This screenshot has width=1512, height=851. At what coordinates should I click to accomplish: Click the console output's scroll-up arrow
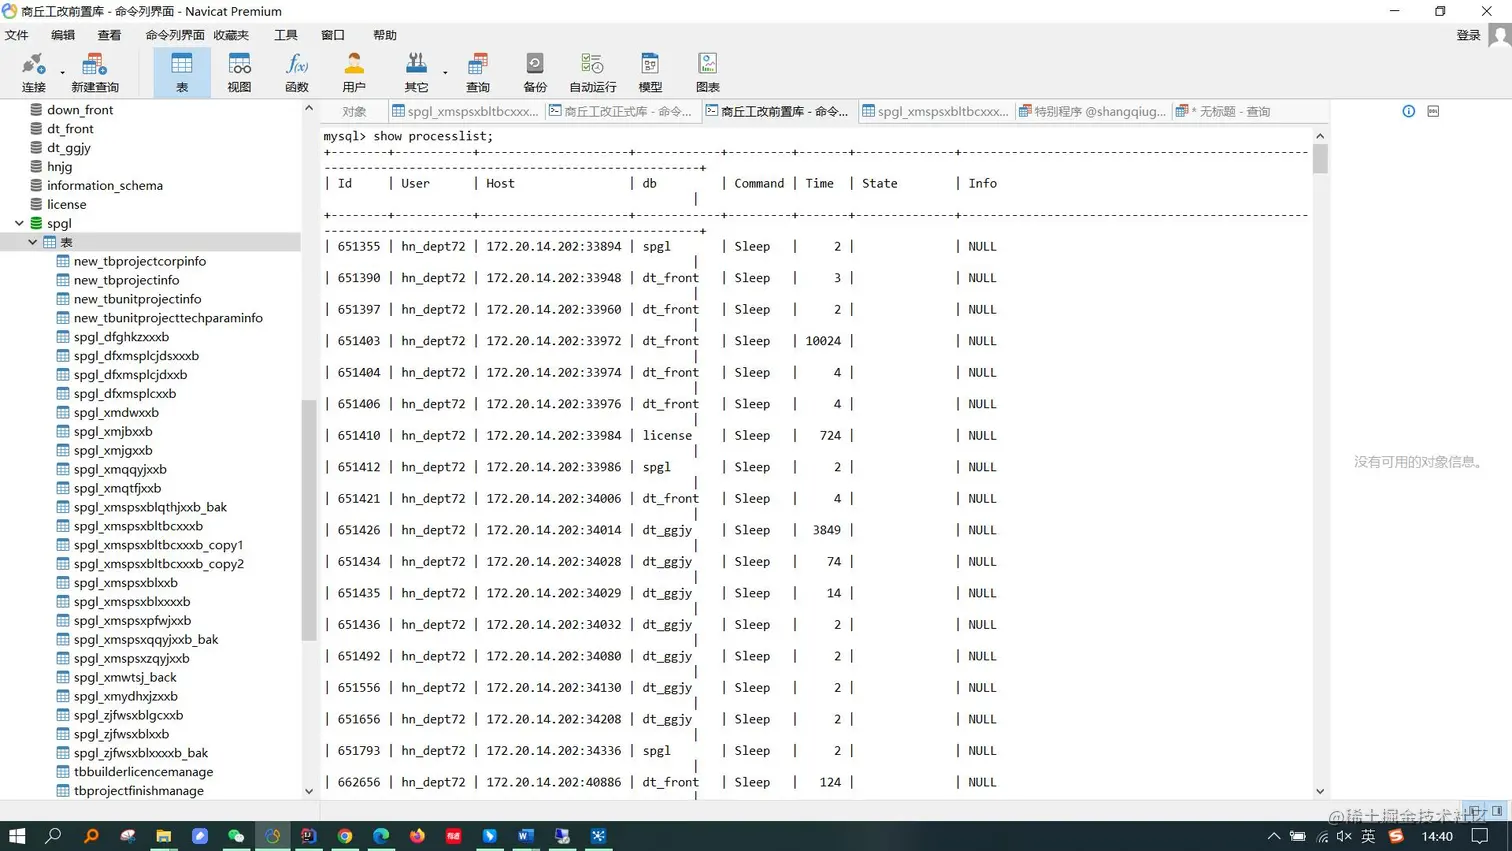pos(1320,136)
